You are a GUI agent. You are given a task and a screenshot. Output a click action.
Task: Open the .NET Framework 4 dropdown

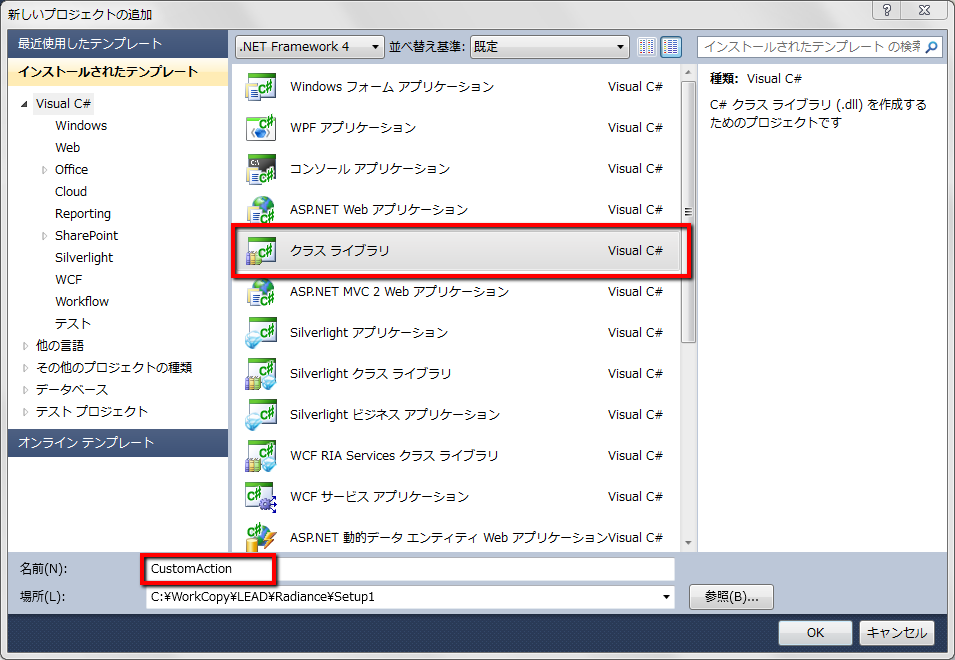(x=309, y=47)
